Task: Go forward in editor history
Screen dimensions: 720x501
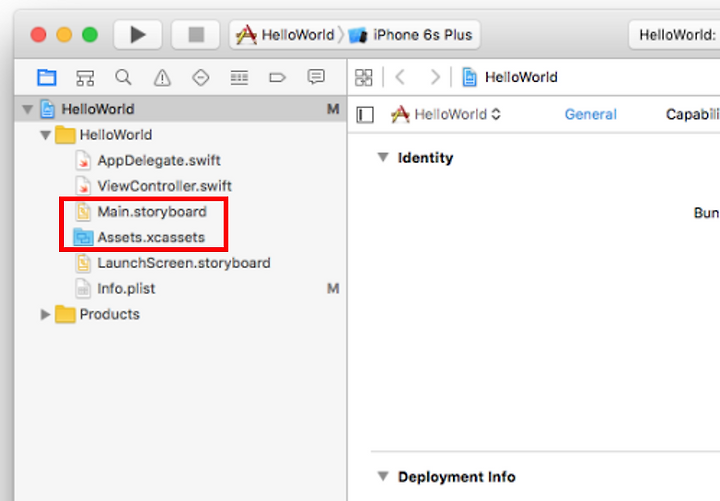Action: click(x=435, y=77)
